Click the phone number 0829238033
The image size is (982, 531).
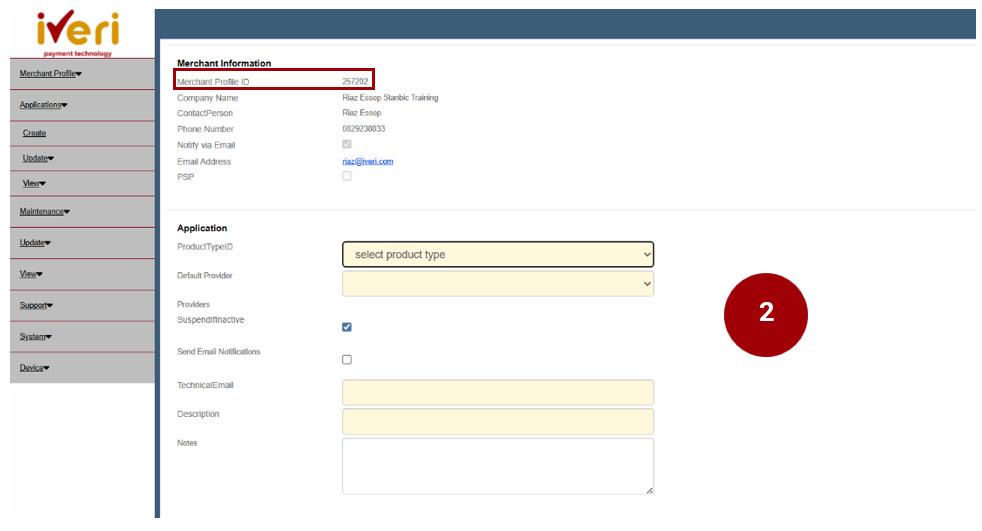tap(363, 129)
